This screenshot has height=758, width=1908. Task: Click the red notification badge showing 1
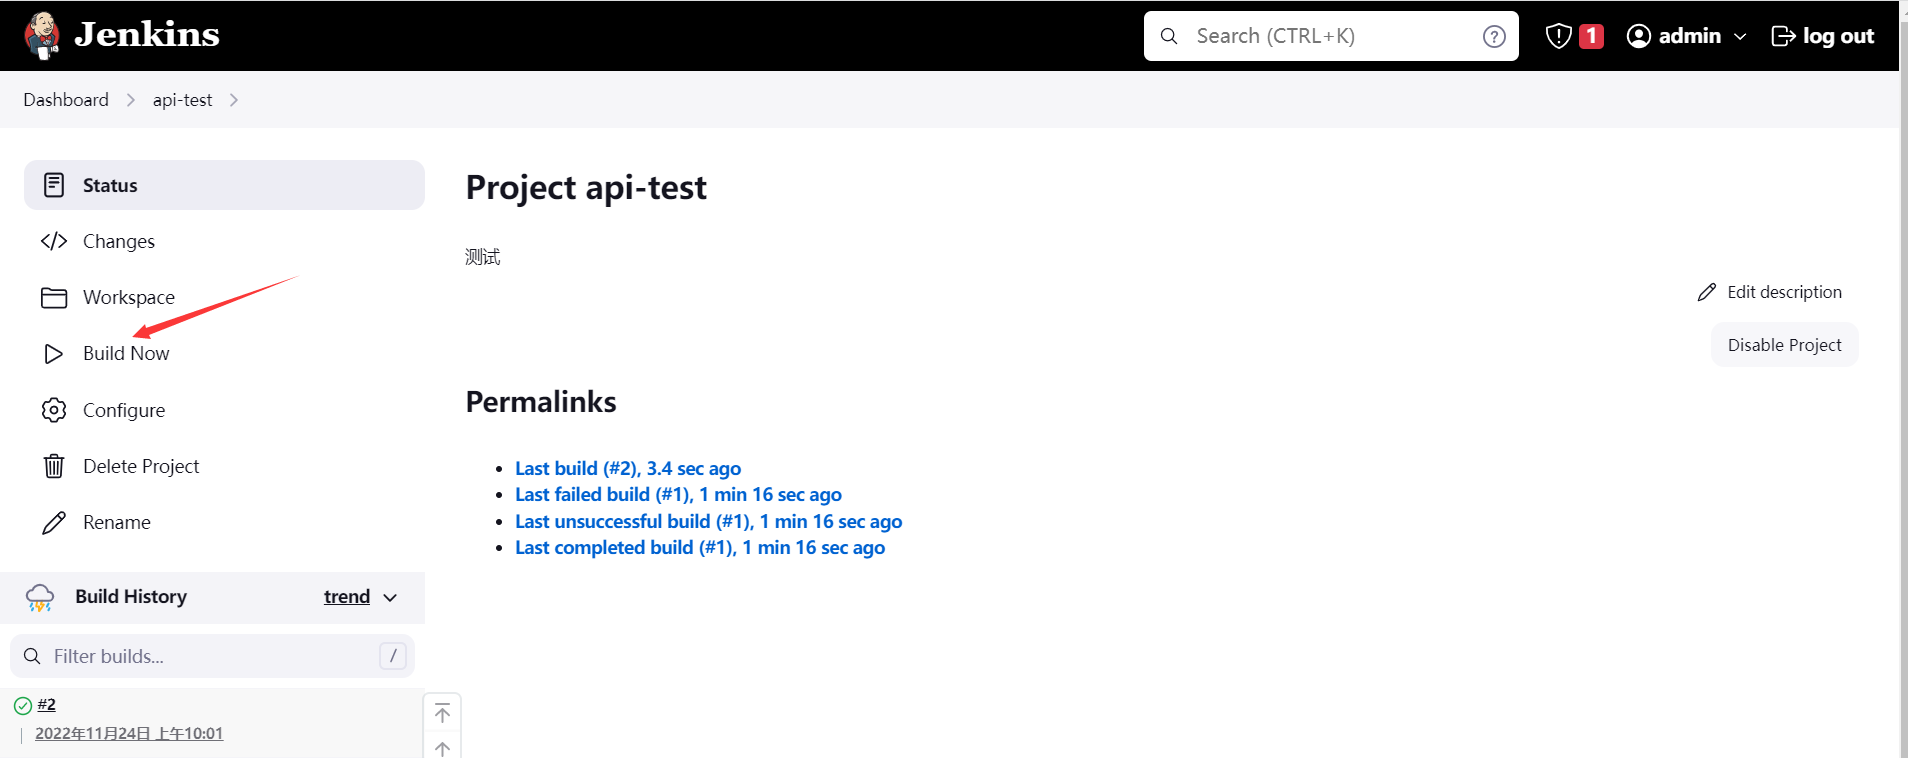pos(1591,36)
